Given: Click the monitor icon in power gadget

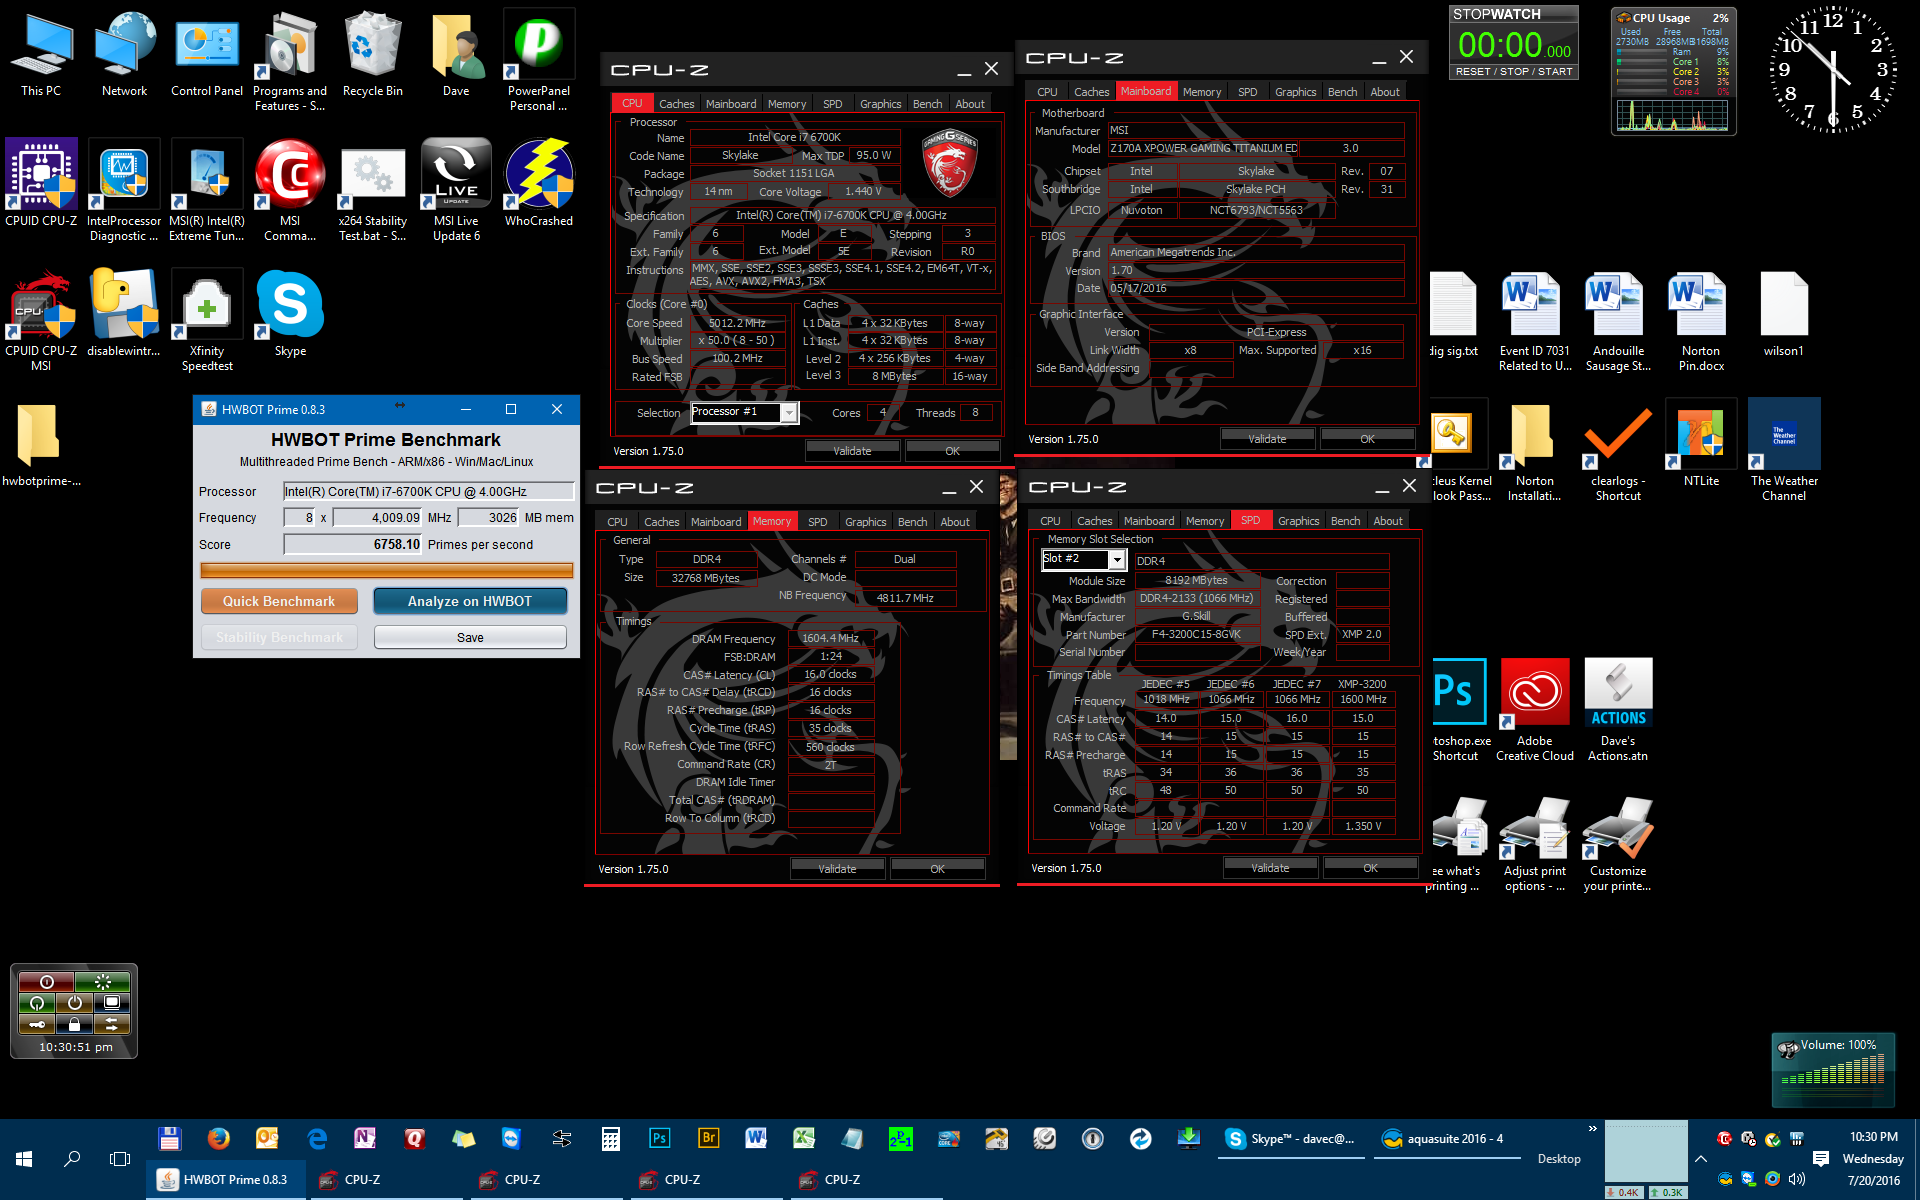Looking at the screenshot, I should (x=111, y=1003).
